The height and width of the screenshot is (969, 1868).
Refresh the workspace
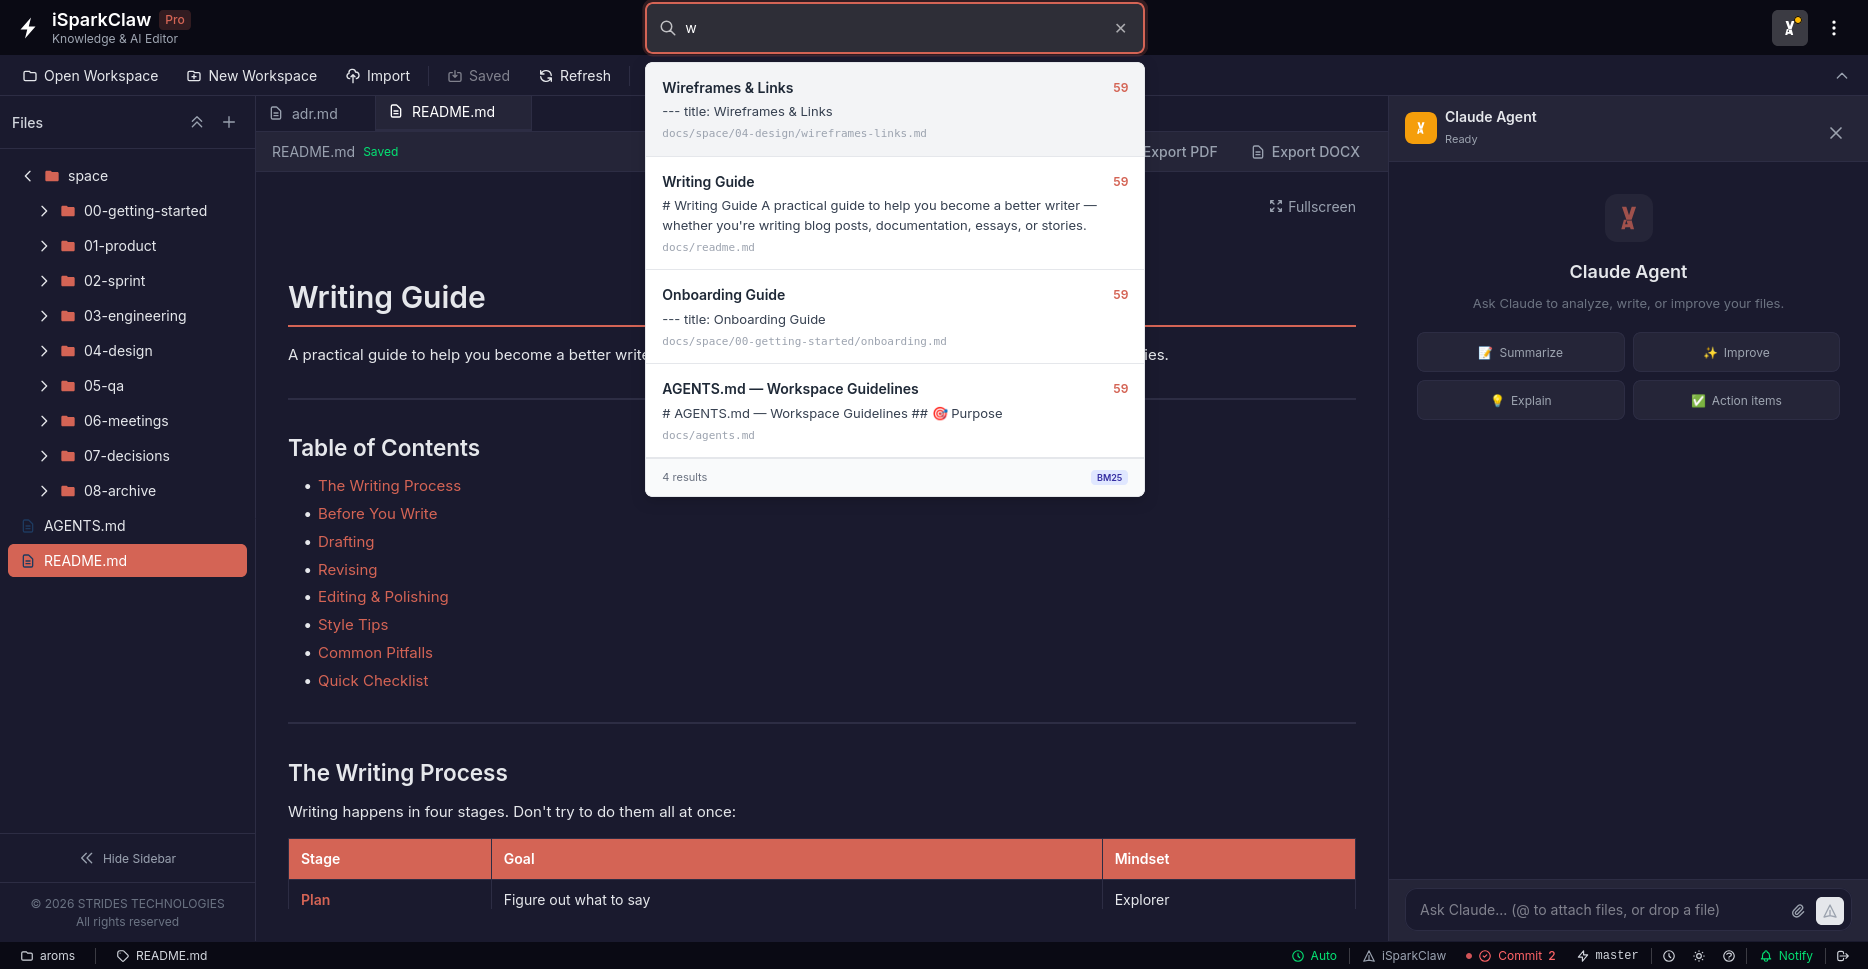click(575, 76)
